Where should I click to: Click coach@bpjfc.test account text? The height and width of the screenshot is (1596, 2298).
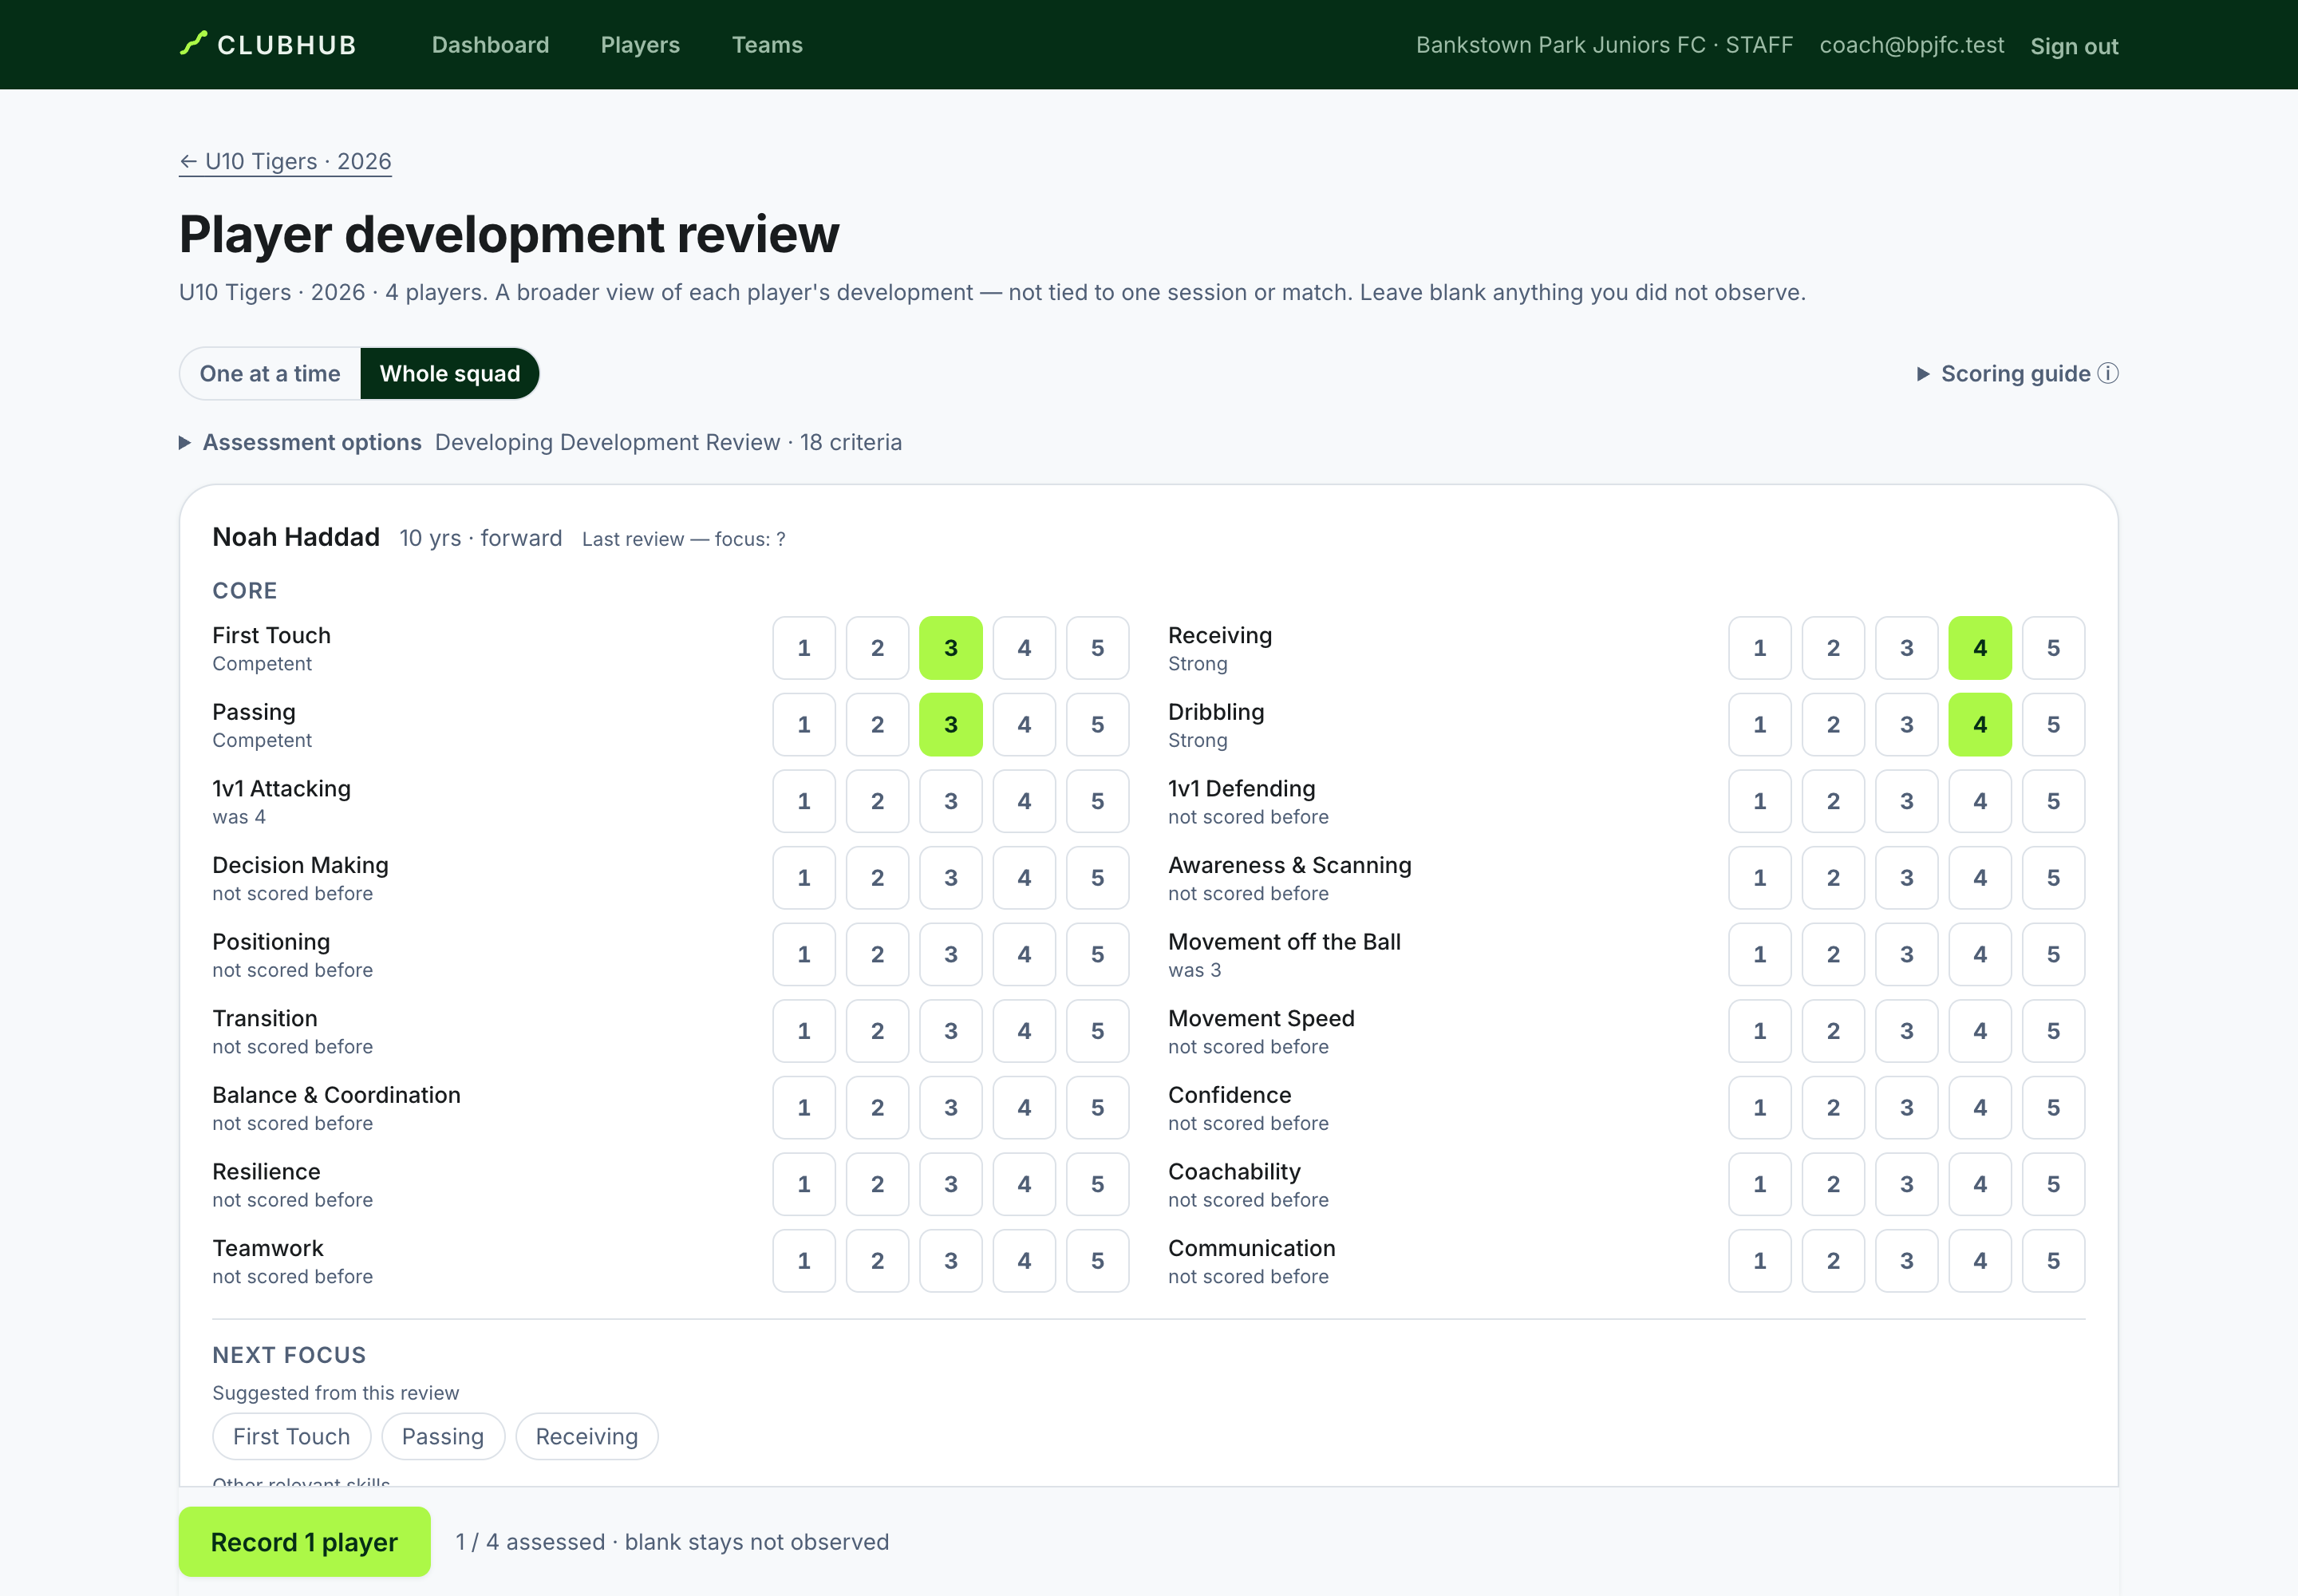pos(1911,45)
